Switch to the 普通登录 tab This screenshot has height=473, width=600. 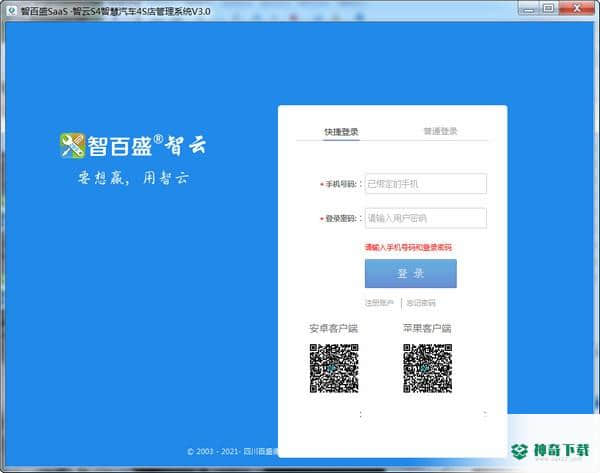440,131
